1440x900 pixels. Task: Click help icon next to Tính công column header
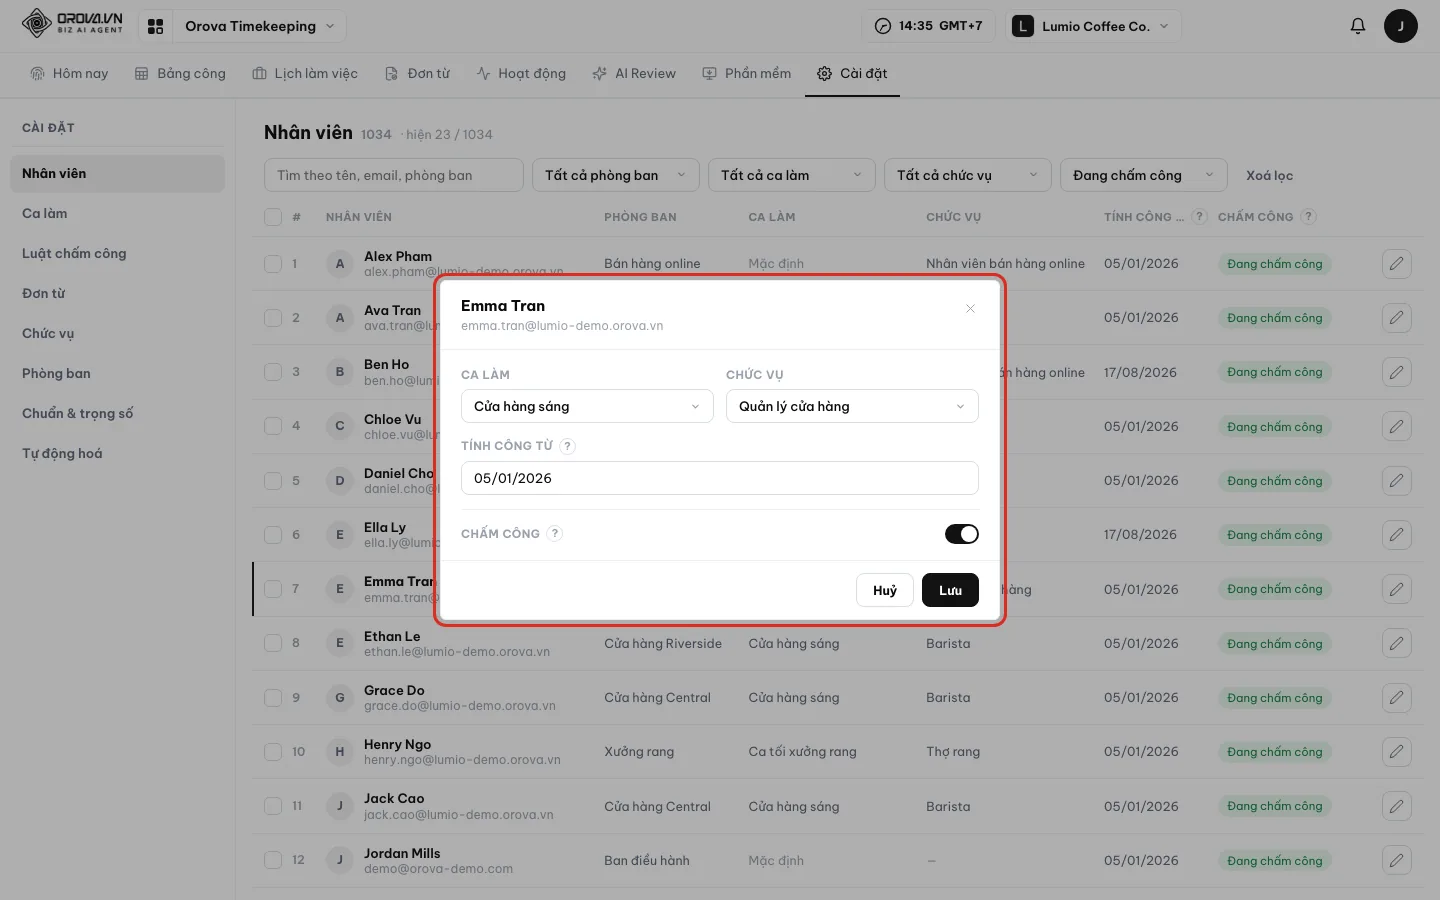[x=1199, y=216]
